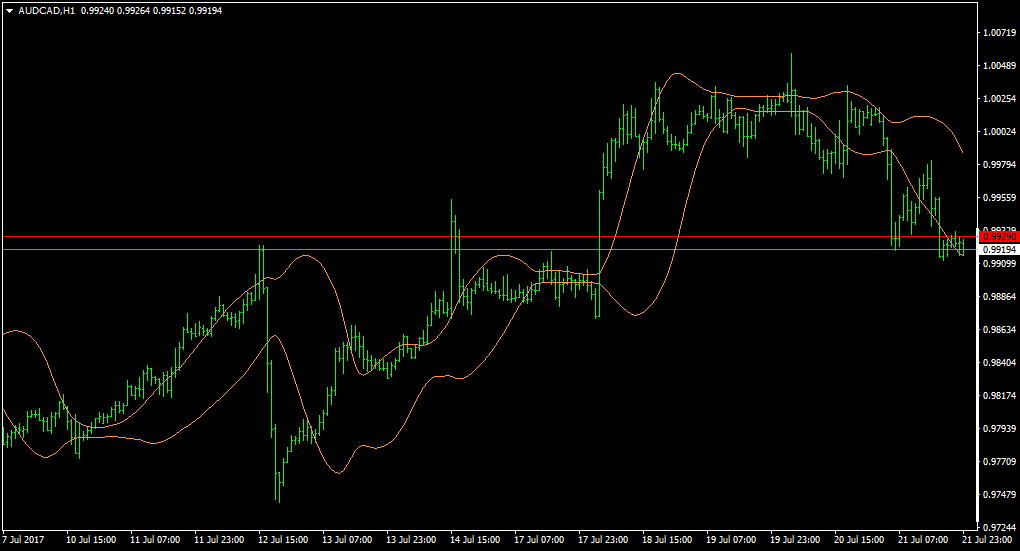Select the 0.99099 price scale label
The width and height of the screenshot is (1020, 551).
1000,263
